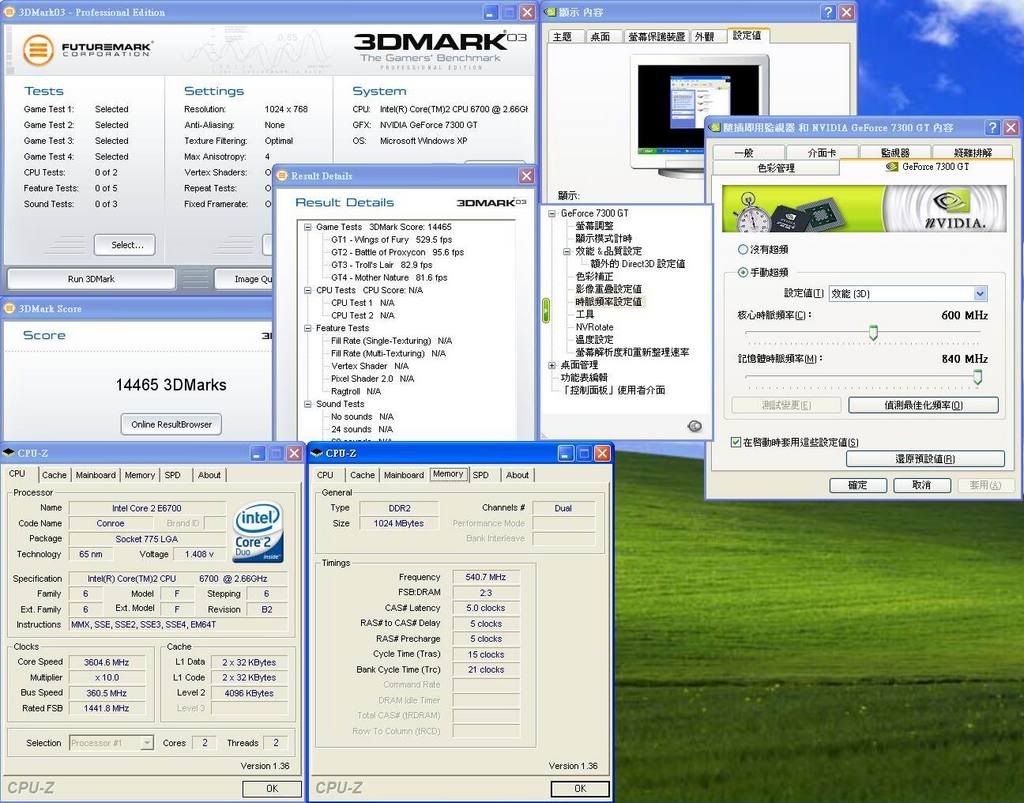Open the Cache tab in the CPU-Z processor window
This screenshot has height=803, width=1024.
54,475
